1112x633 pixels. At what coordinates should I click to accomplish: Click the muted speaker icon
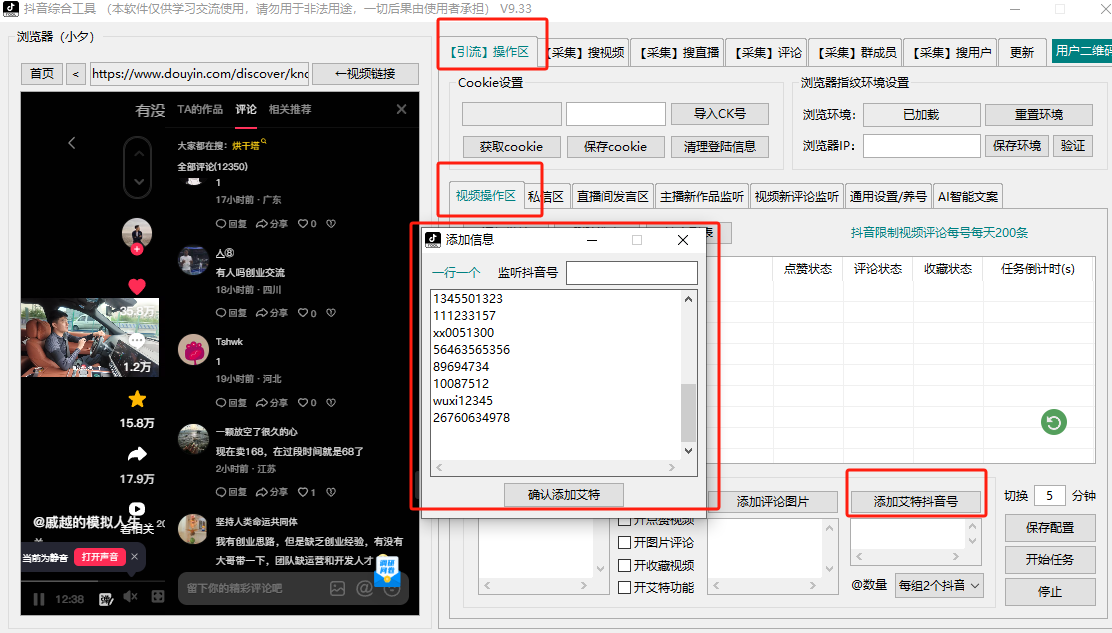(130, 597)
